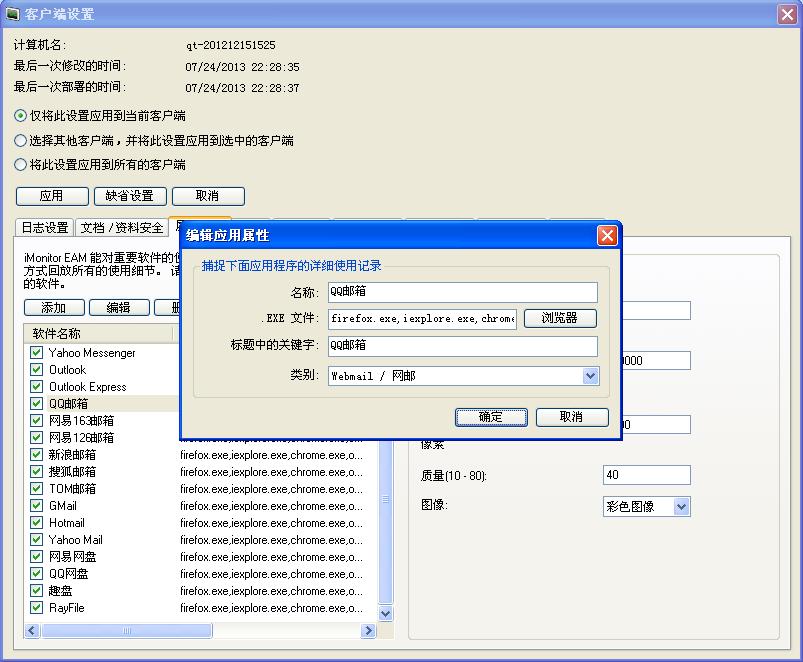
Task: Select 将此设置应用到所有的客户端 option
Action: coord(21,165)
